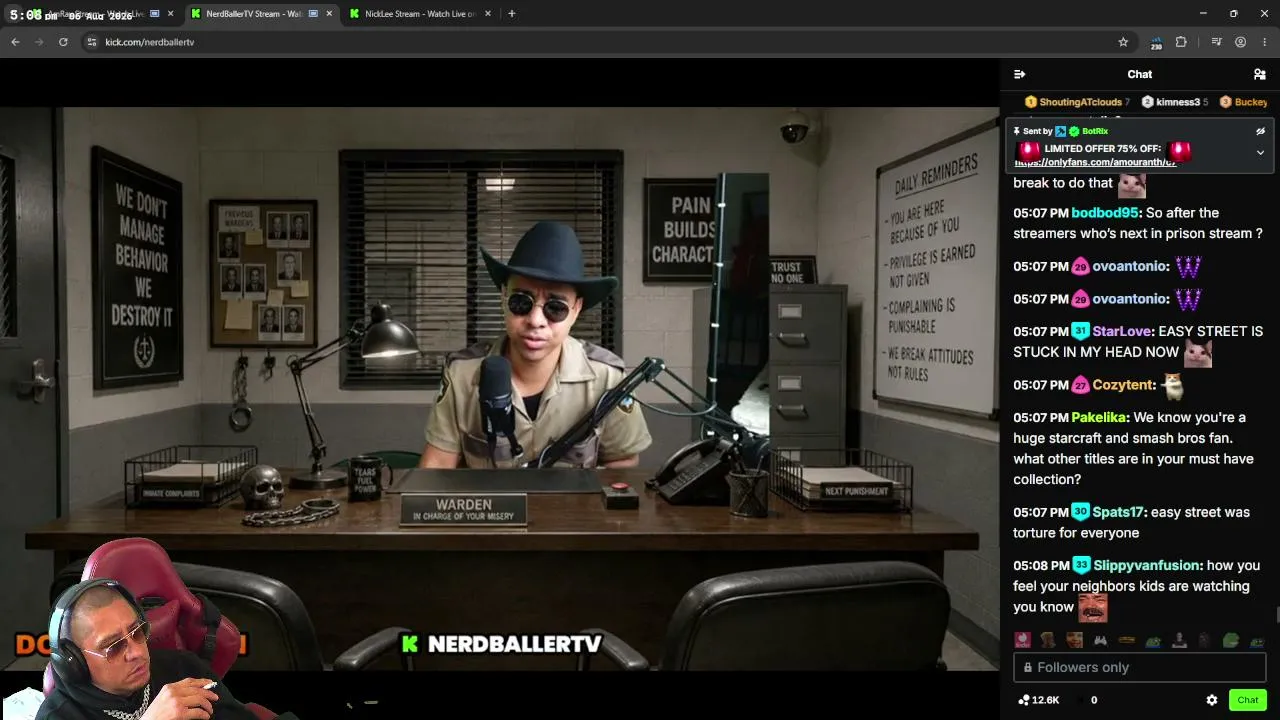Click ovoantonio's first message username
This screenshot has height=720, width=1280.
(1129, 266)
